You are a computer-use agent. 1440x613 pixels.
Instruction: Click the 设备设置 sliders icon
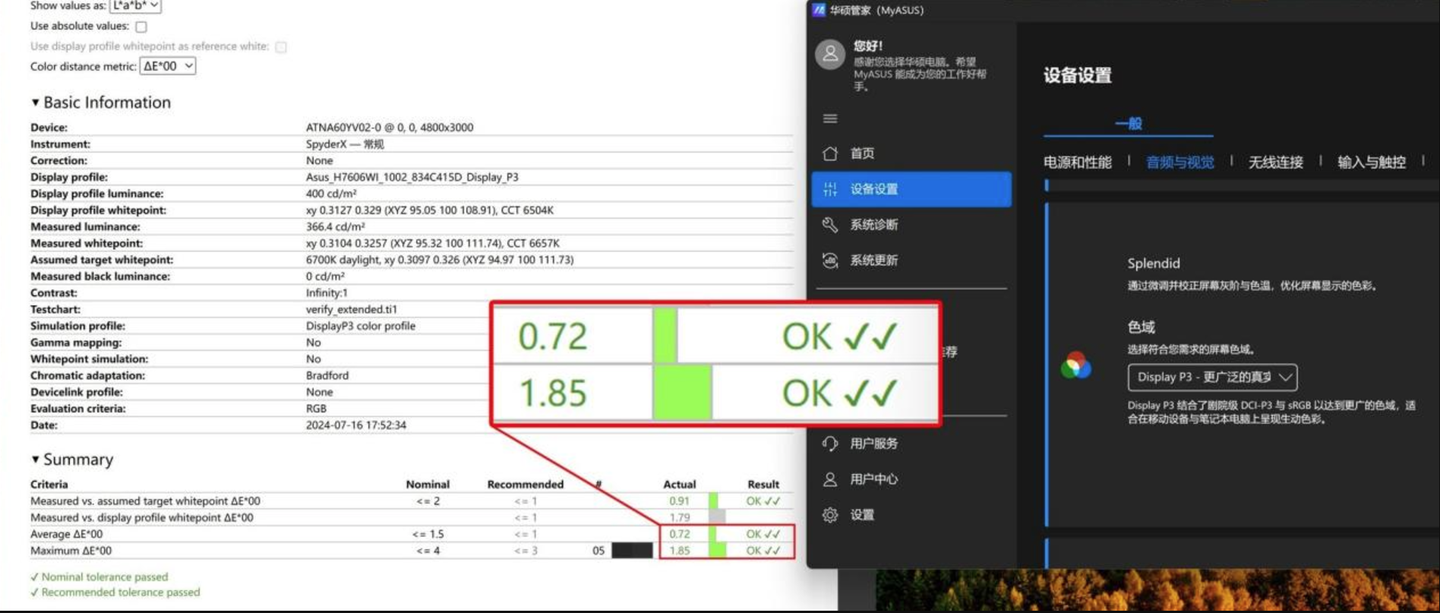[830, 189]
